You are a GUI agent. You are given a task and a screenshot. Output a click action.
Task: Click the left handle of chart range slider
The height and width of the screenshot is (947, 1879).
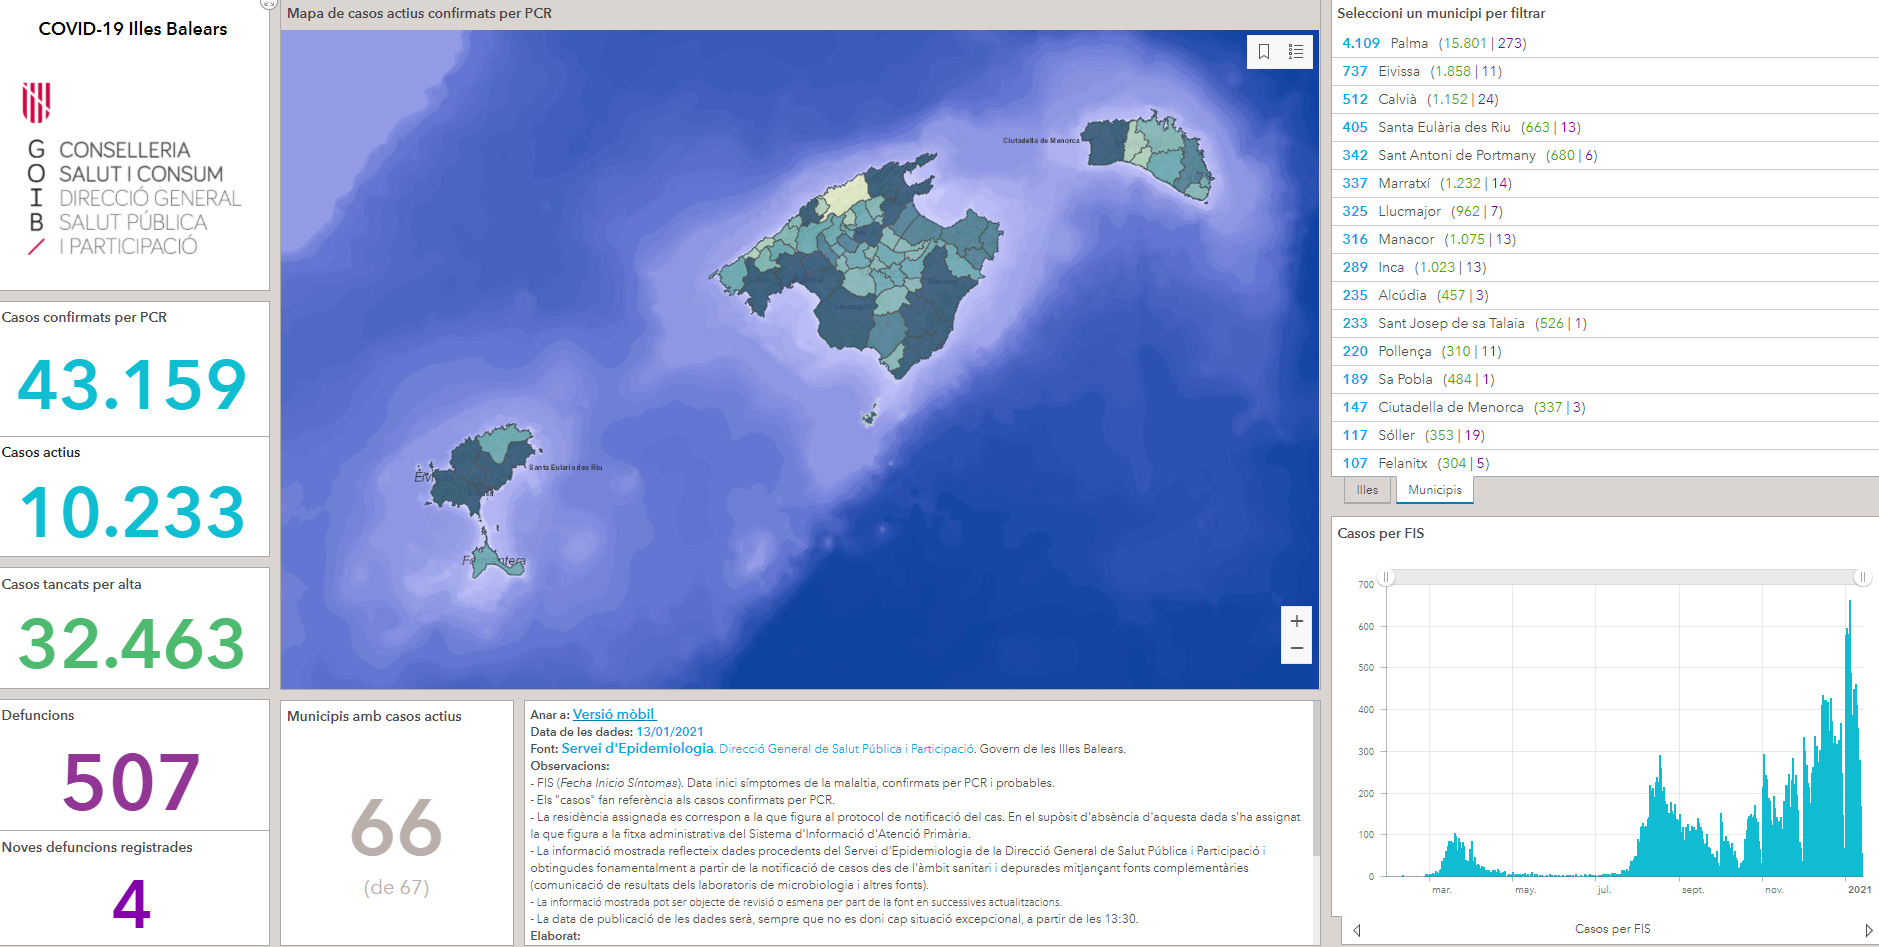point(1387,577)
